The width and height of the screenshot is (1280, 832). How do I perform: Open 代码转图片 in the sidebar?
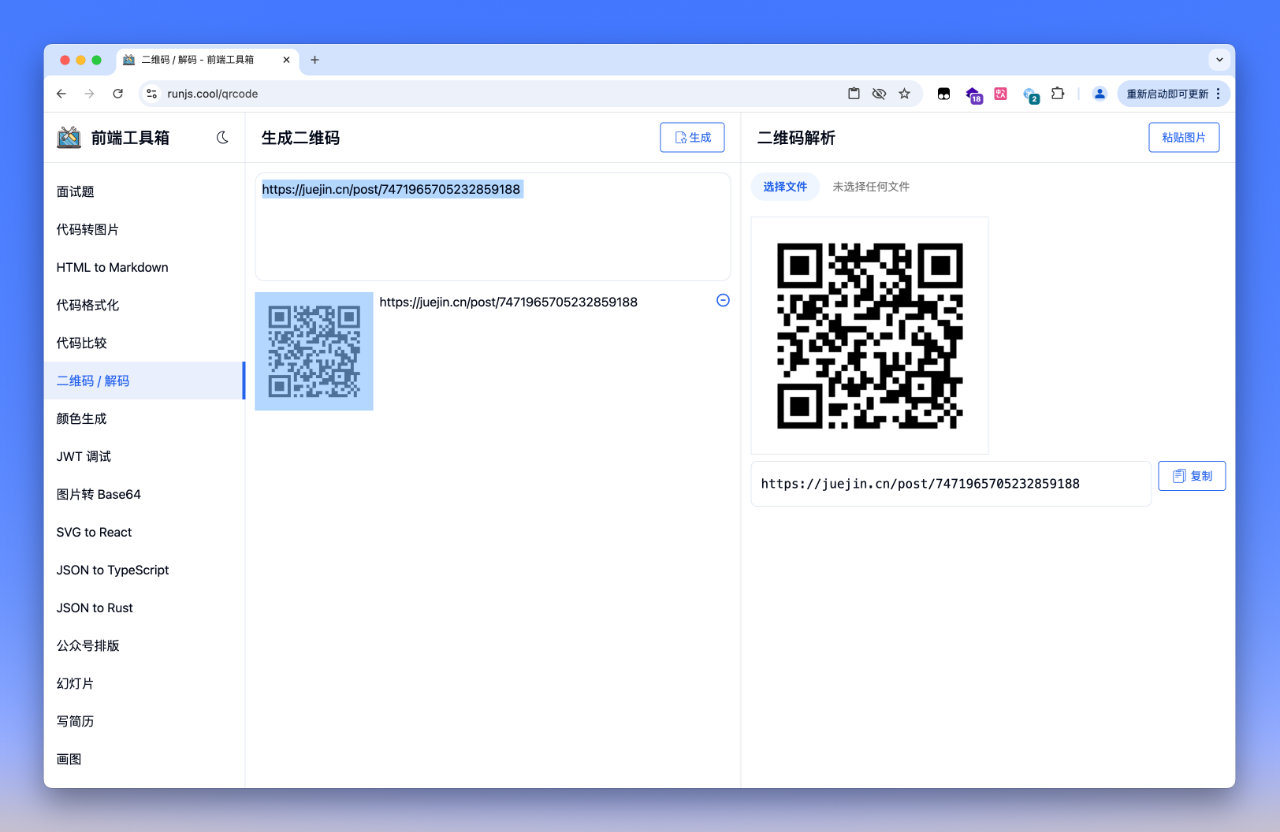[x=144, y=230]
